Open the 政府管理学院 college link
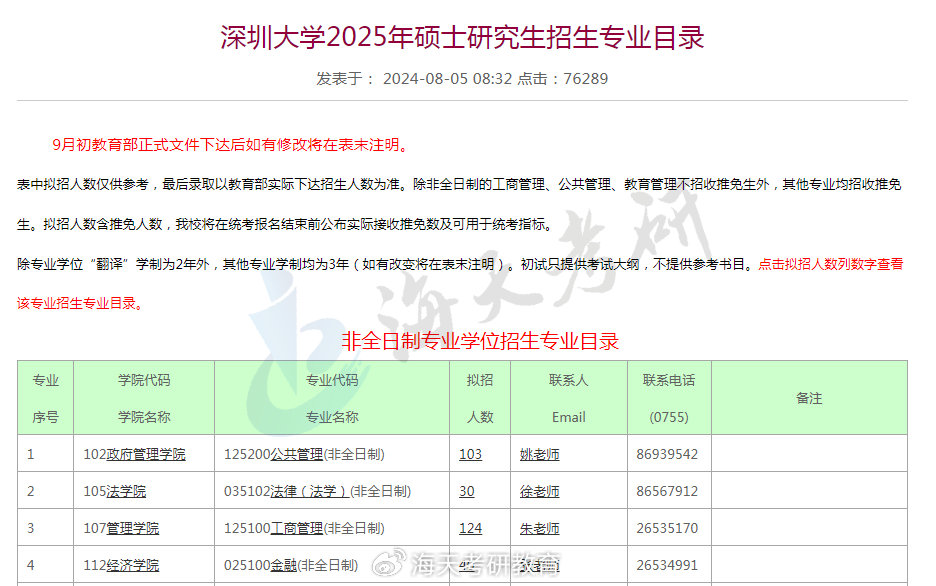Screen dimensions: 936x586 146,454
